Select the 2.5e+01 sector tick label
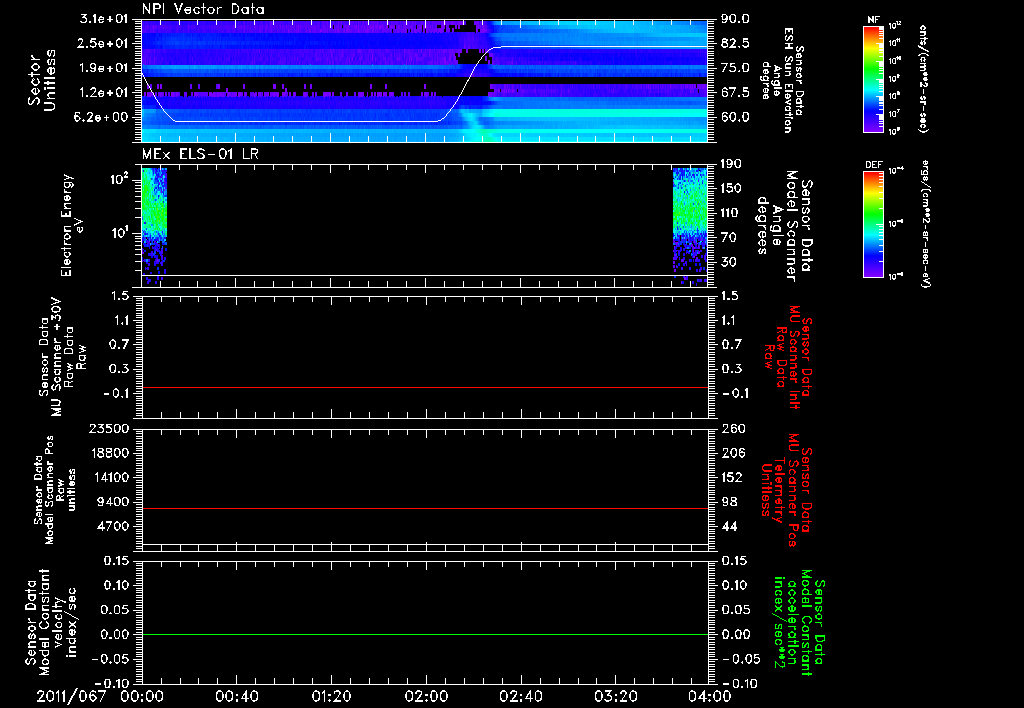 pyautogui.click(x=103, y=44)
